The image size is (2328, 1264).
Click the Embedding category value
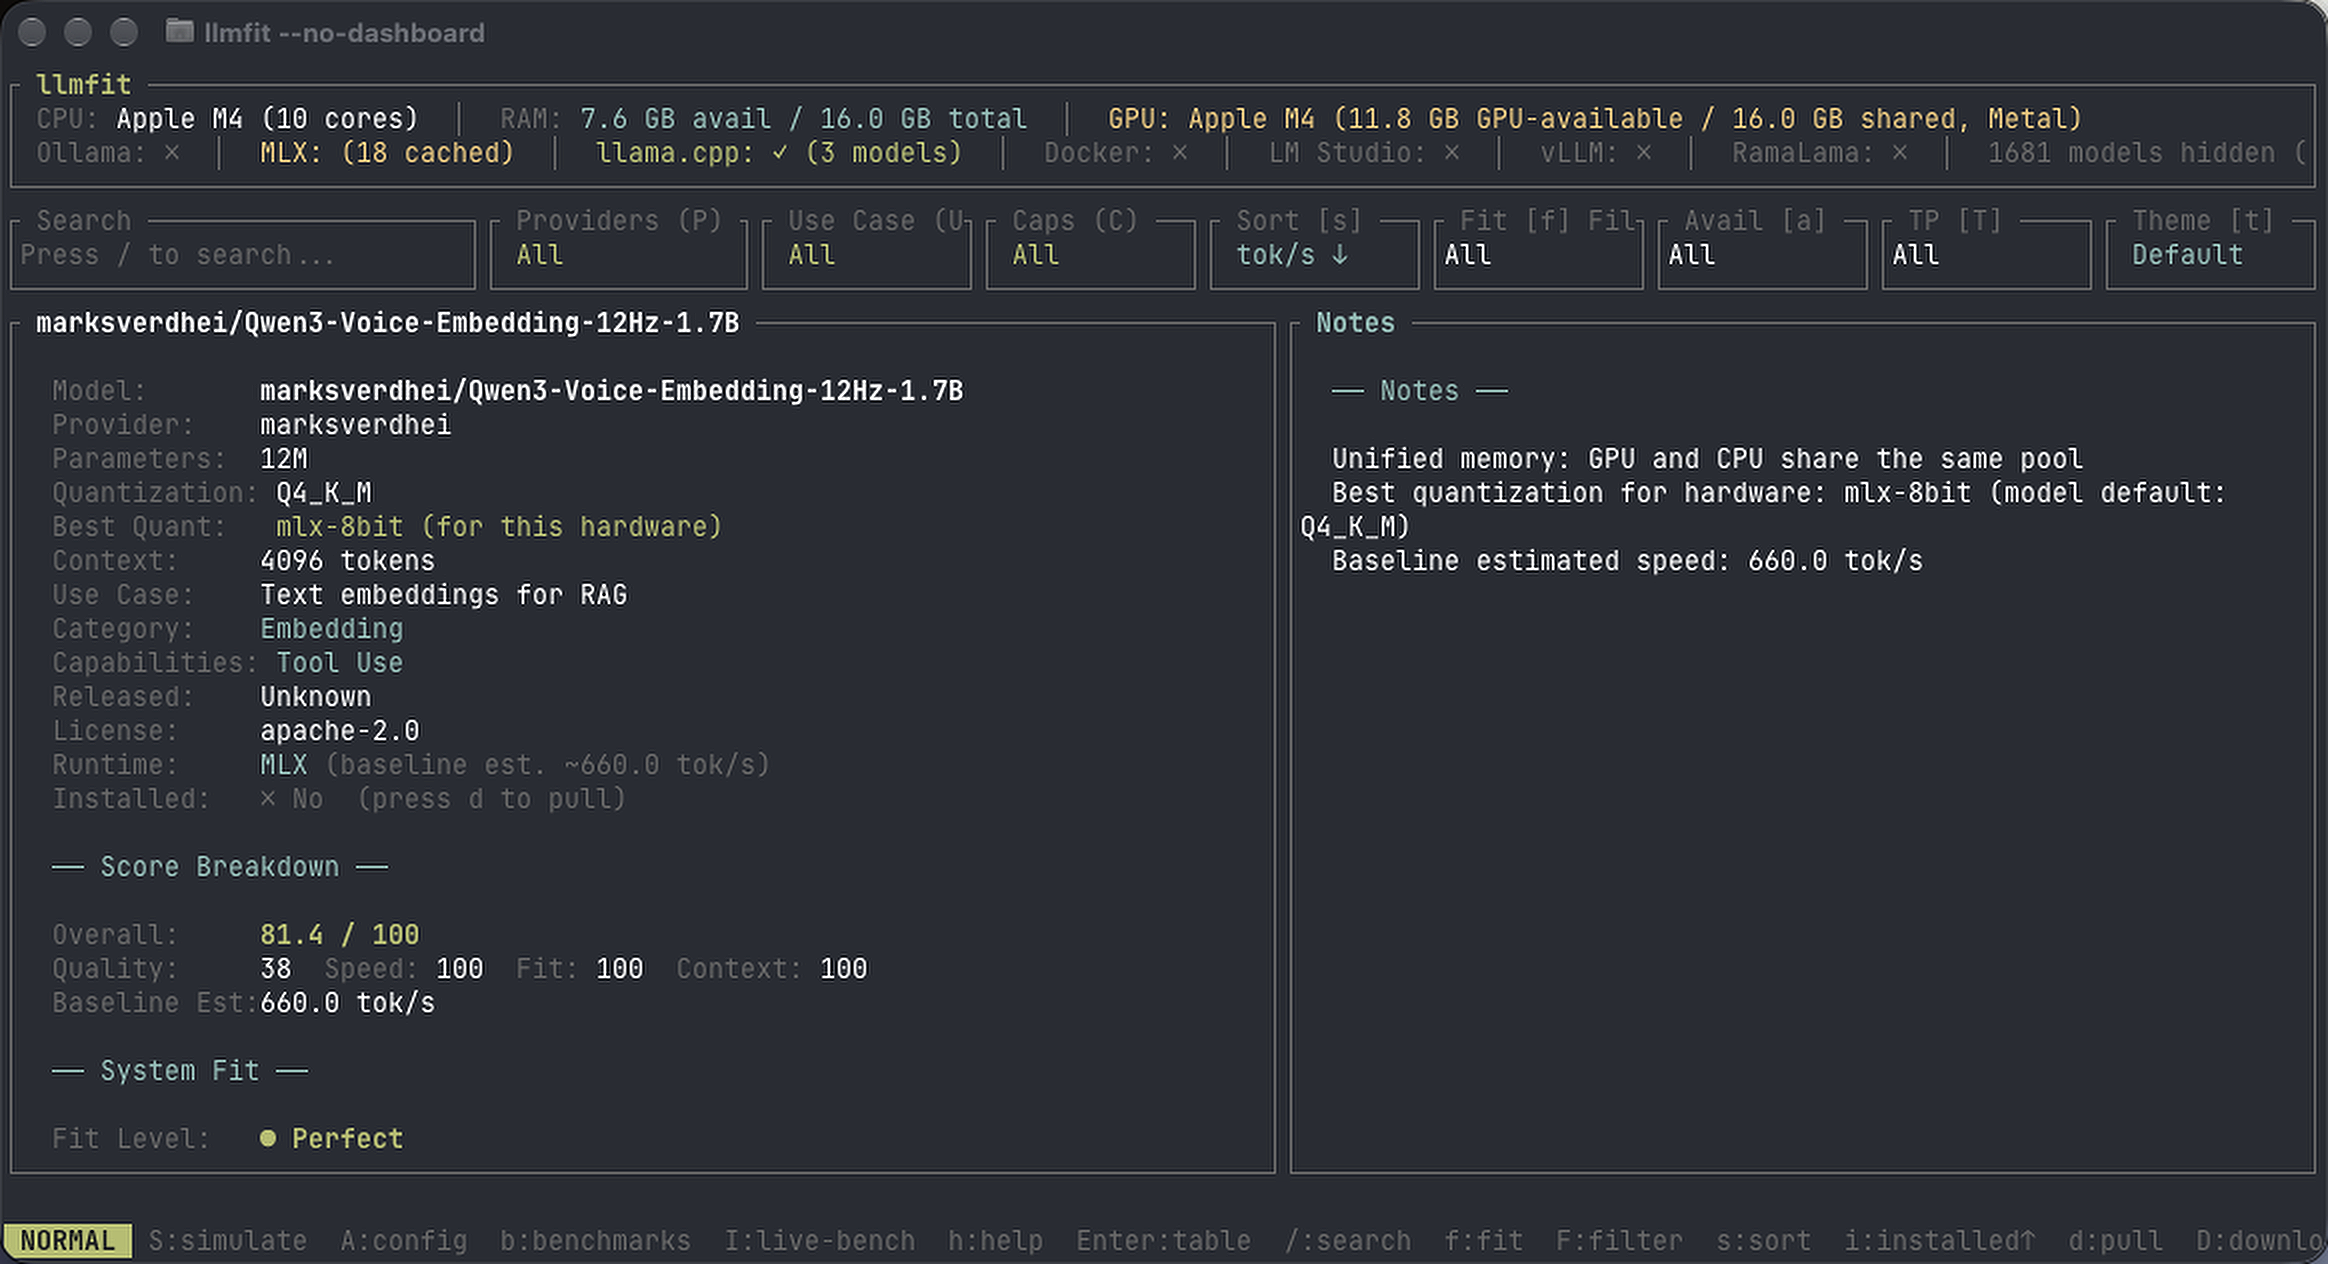click(331, 629)
